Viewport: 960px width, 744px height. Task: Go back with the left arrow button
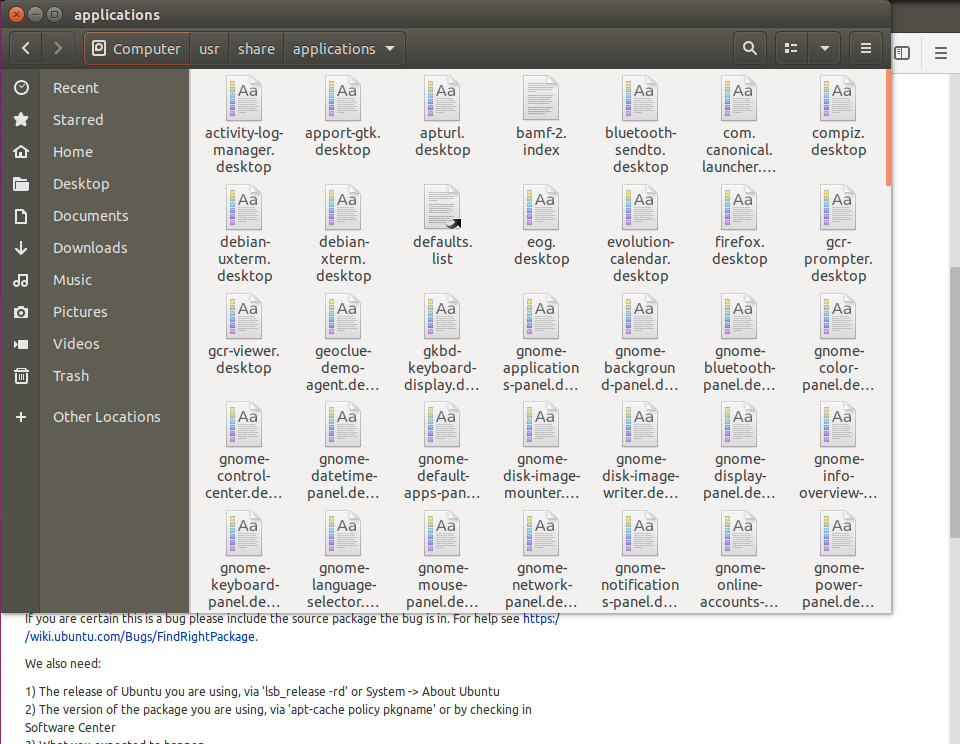coord(26,48)
